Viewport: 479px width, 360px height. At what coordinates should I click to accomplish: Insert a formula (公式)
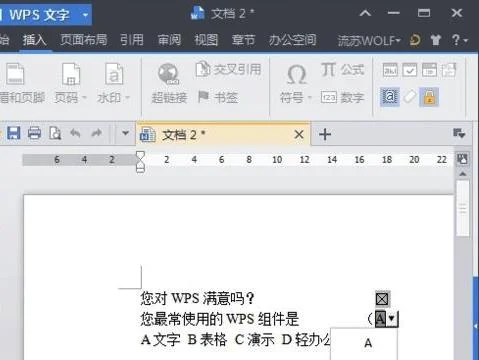click(342, 70)
